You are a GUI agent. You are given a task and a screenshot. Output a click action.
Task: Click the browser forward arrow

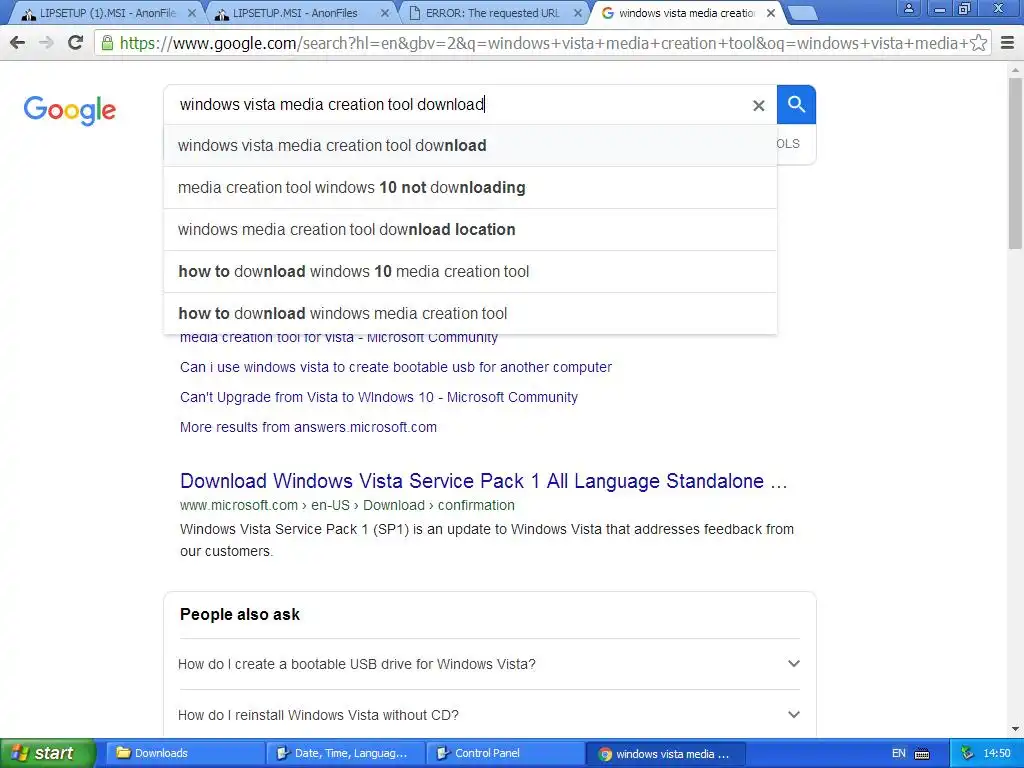(46, 43)
